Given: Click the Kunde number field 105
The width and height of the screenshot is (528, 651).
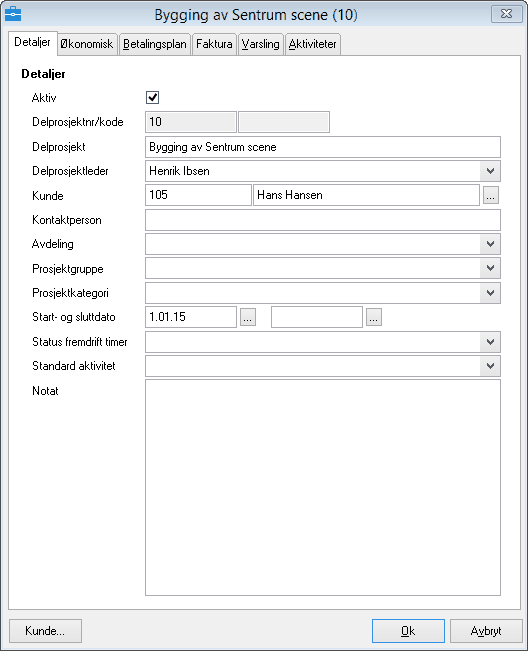Looking at the screenshot, I should [x=198, y=195].
